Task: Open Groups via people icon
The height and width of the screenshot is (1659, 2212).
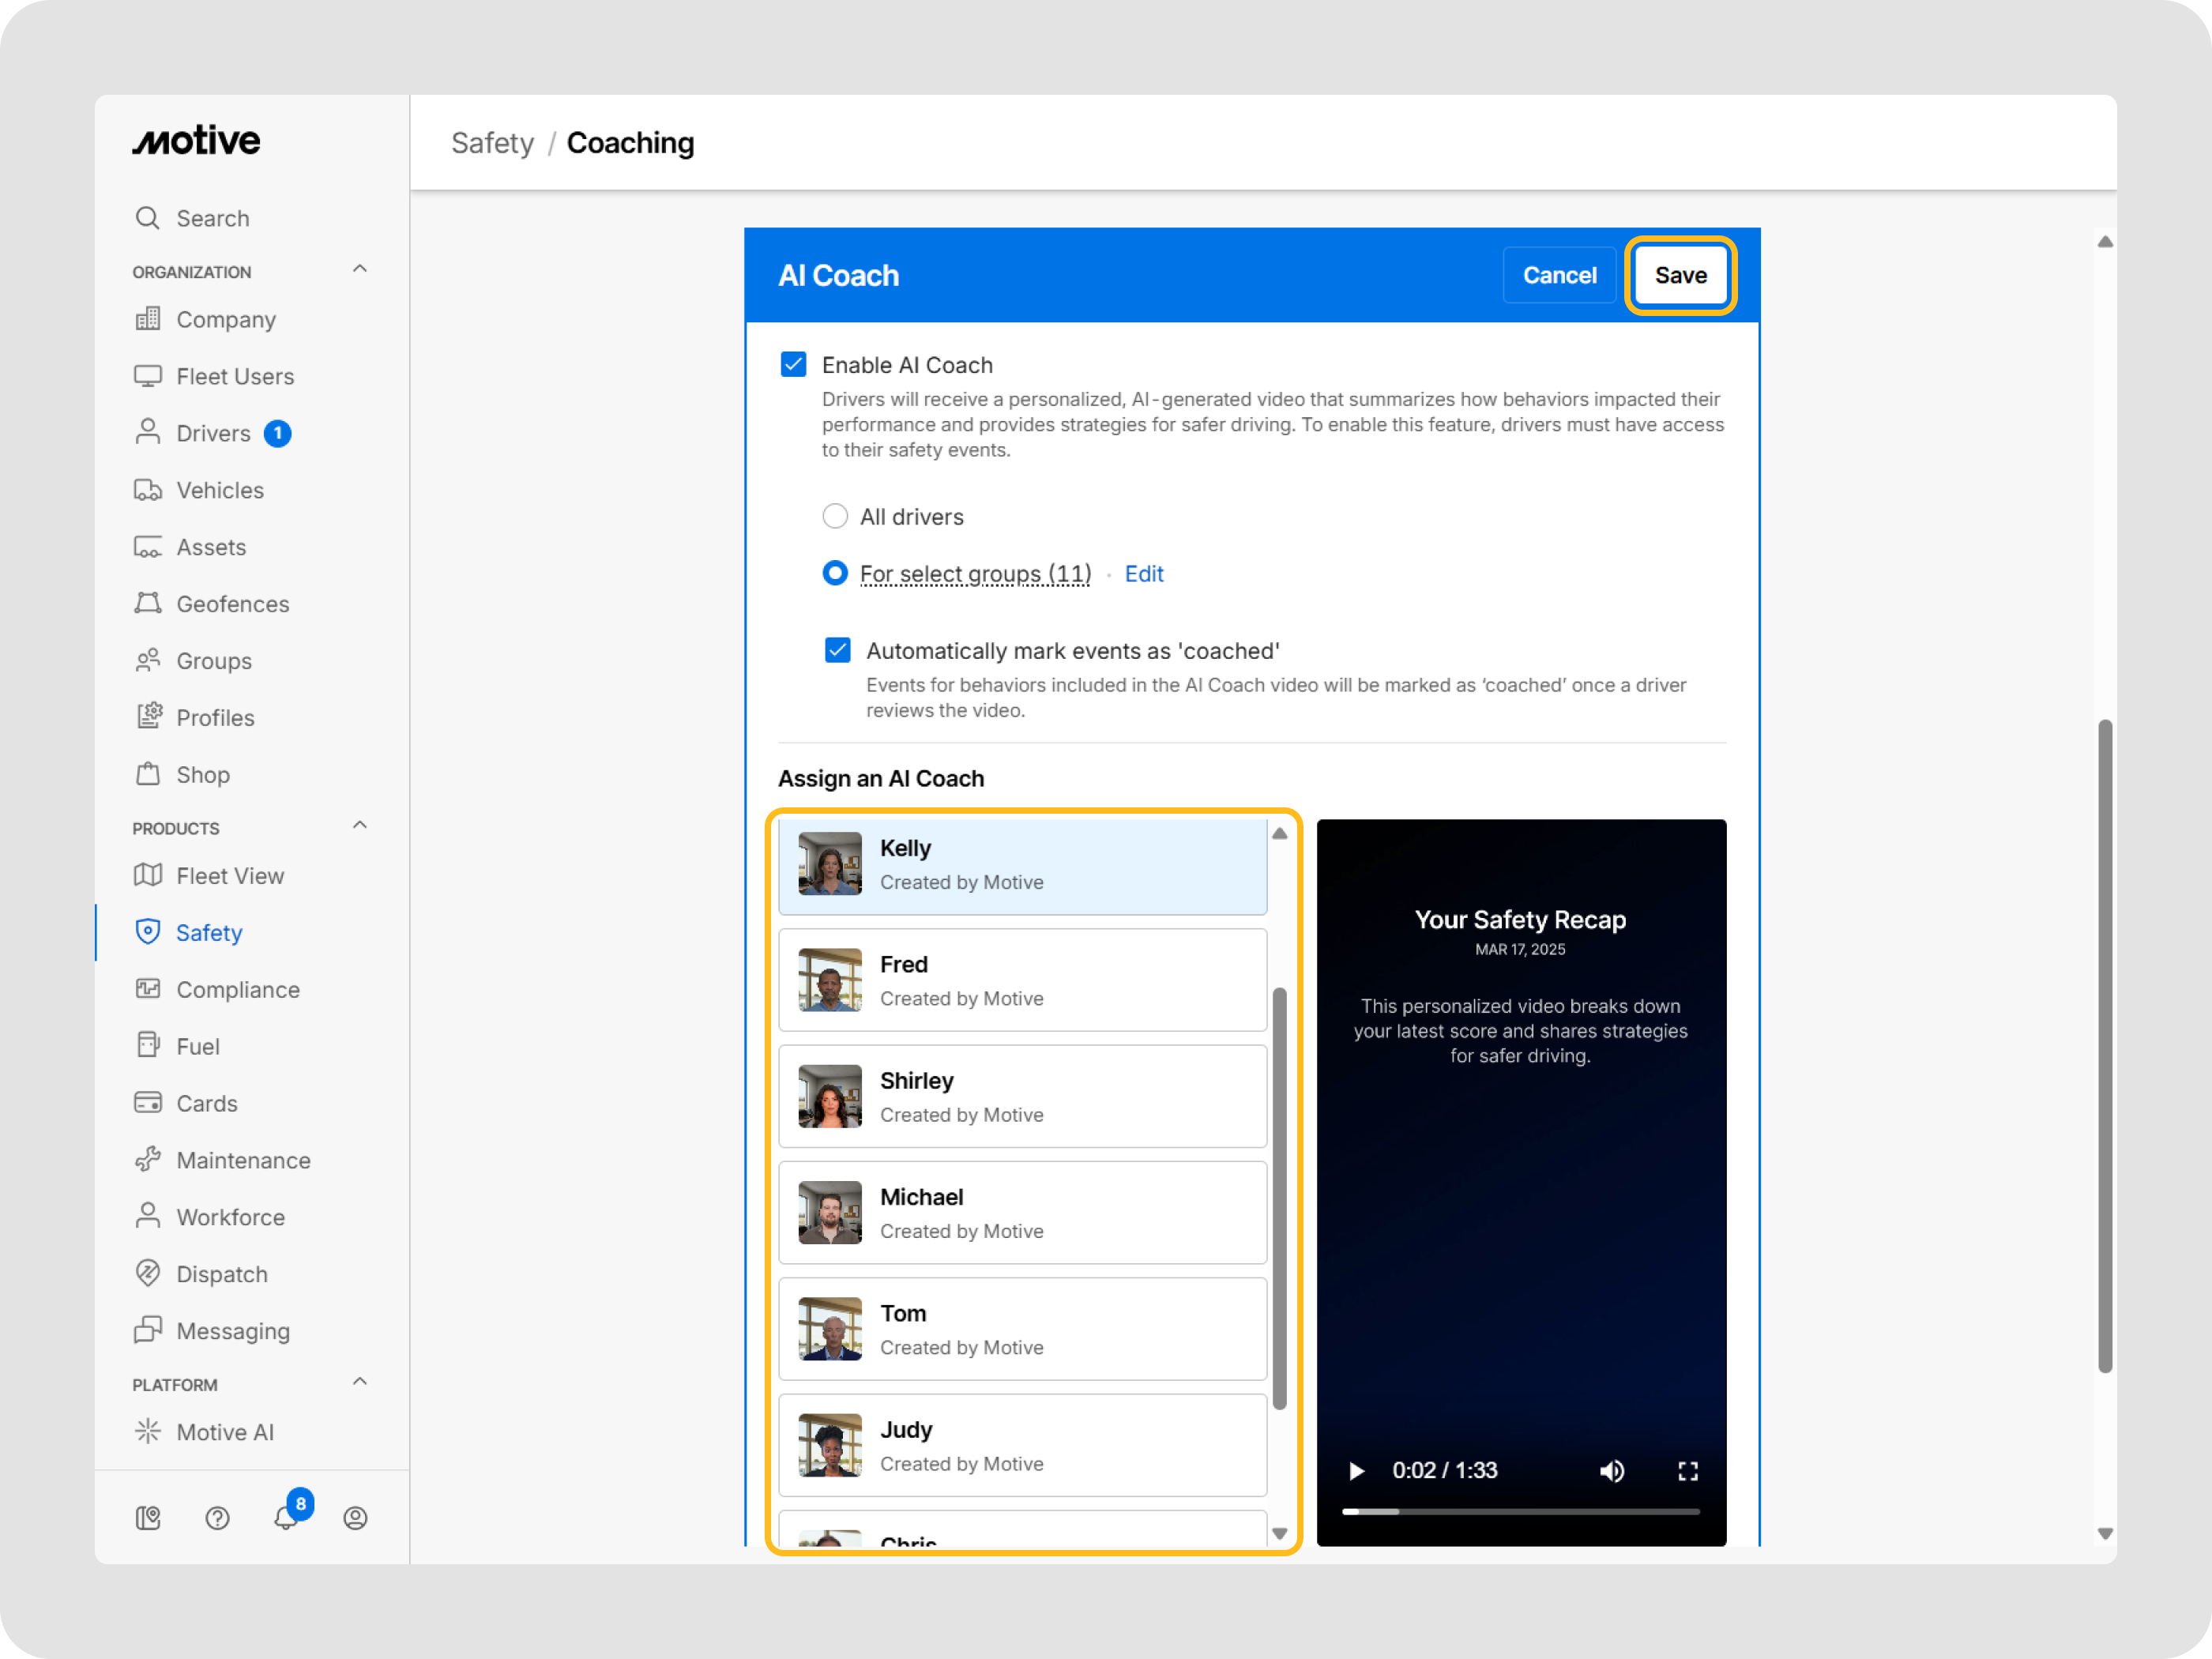Action: click(148, 660)
